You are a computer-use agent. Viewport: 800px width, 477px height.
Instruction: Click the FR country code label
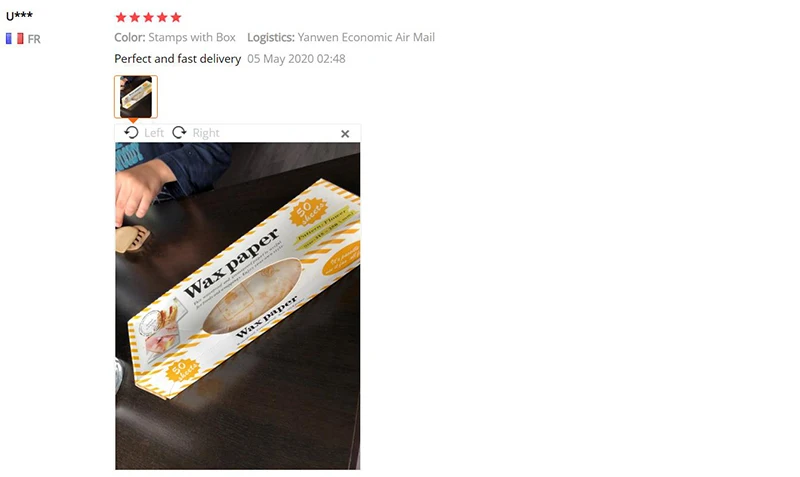(x=34, y=39)
